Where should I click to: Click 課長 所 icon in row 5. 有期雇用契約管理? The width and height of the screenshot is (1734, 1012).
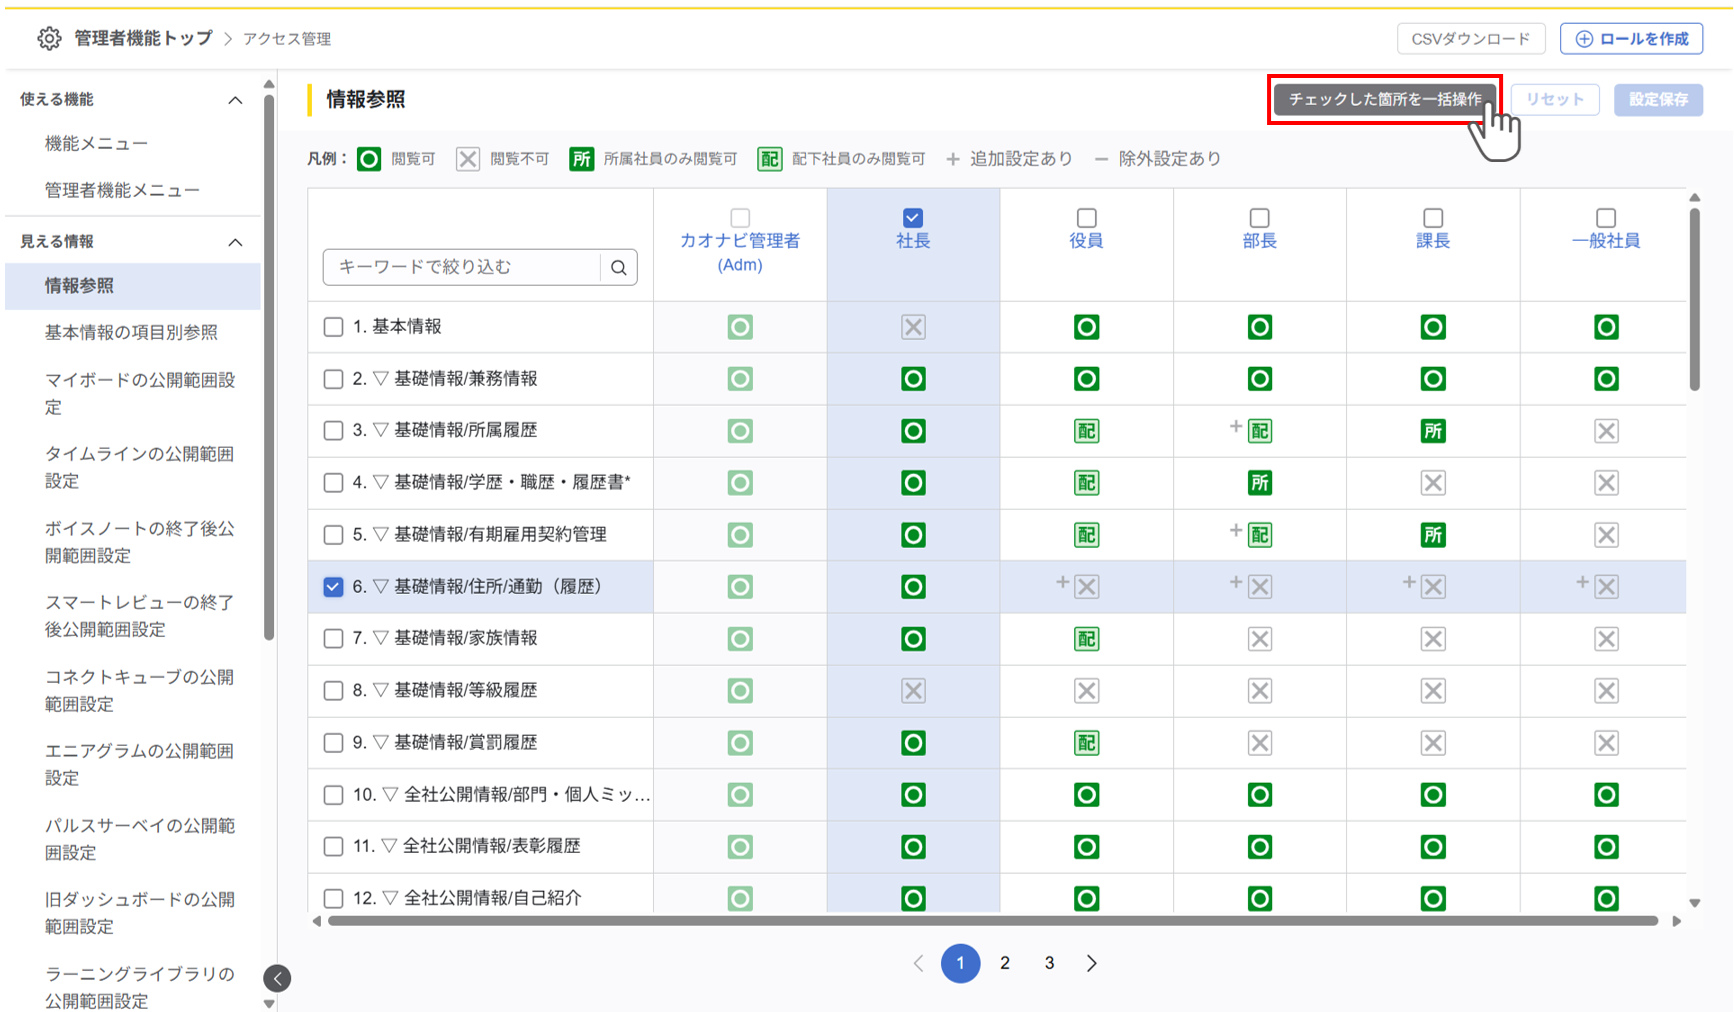(1433, 535)
